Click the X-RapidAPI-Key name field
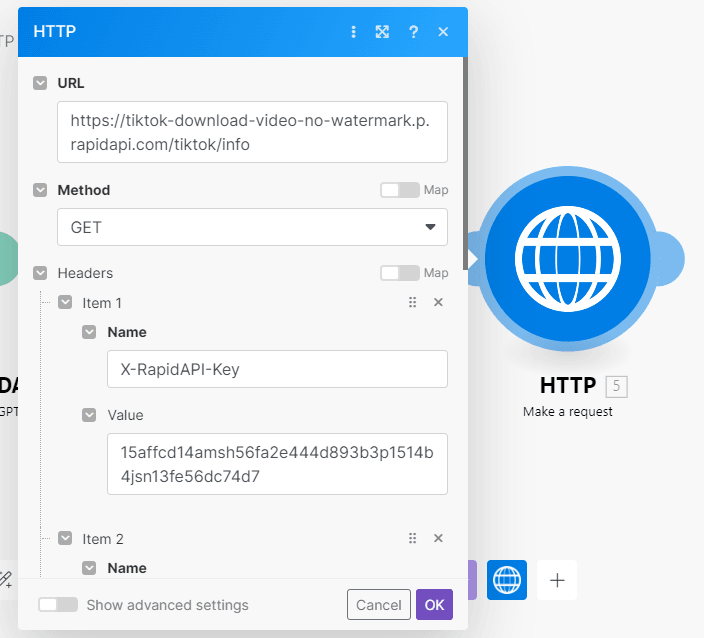The width and height of the screenshot is (704, 638). click(x=277, y=369)
